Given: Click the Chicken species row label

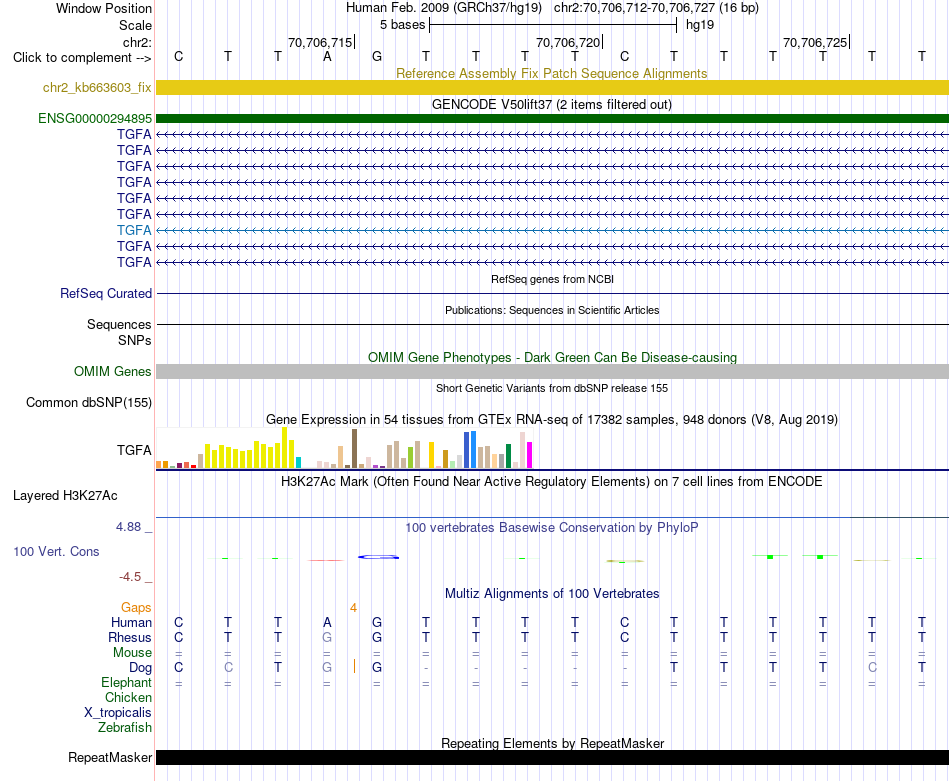Looking at the screenshot, I should click(128, 697).
